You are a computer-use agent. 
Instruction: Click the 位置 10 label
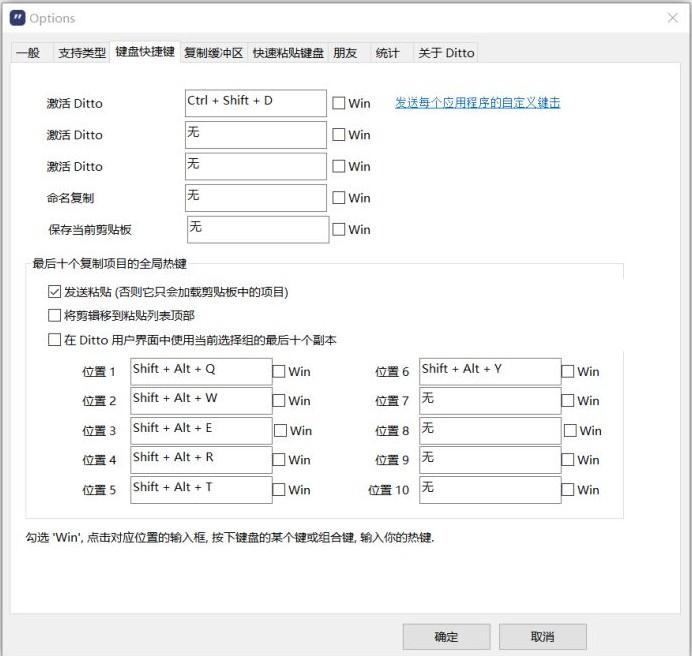pos(388,490)
